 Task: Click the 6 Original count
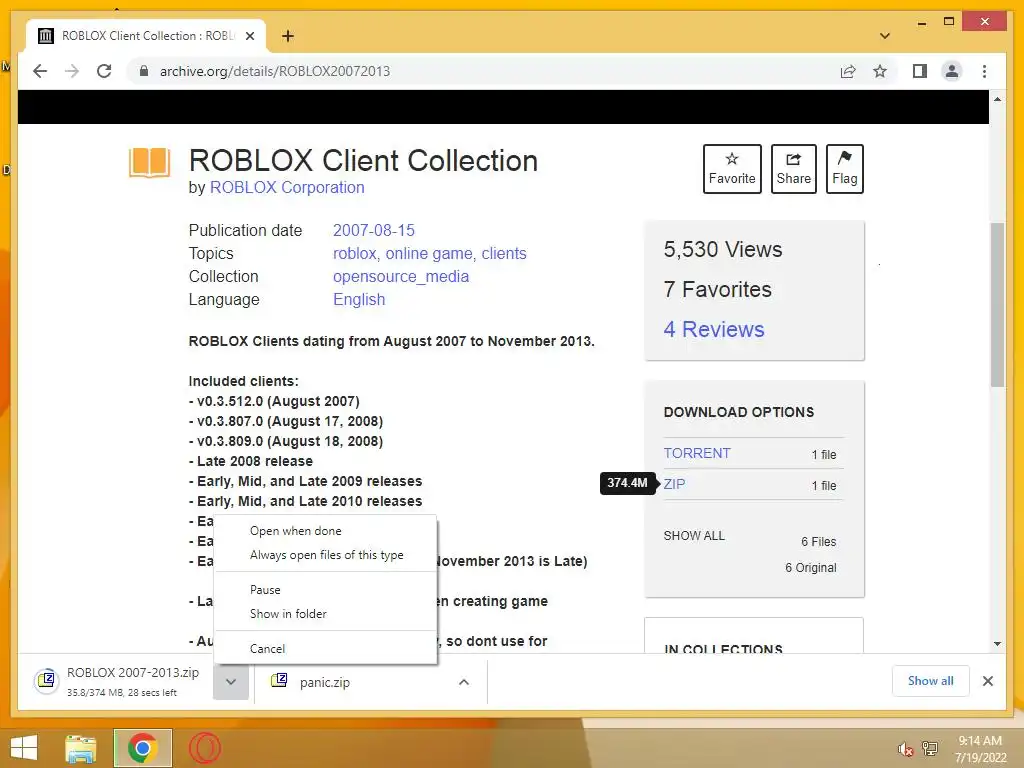810,568
